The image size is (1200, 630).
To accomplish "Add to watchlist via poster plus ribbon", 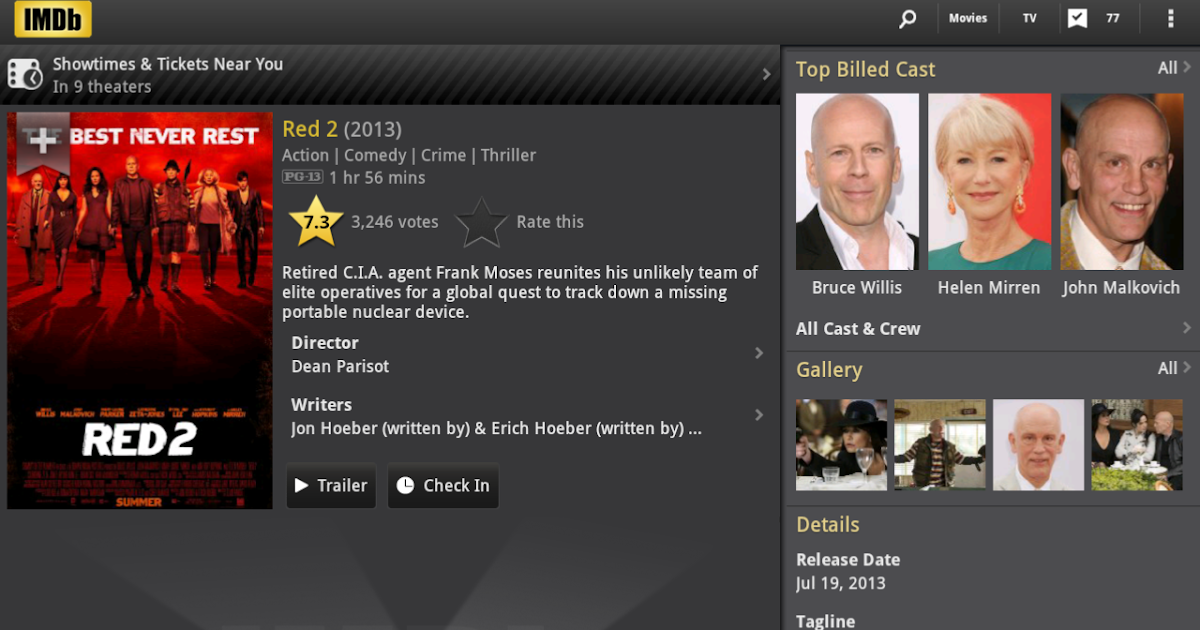I will (x=43, y=141).
